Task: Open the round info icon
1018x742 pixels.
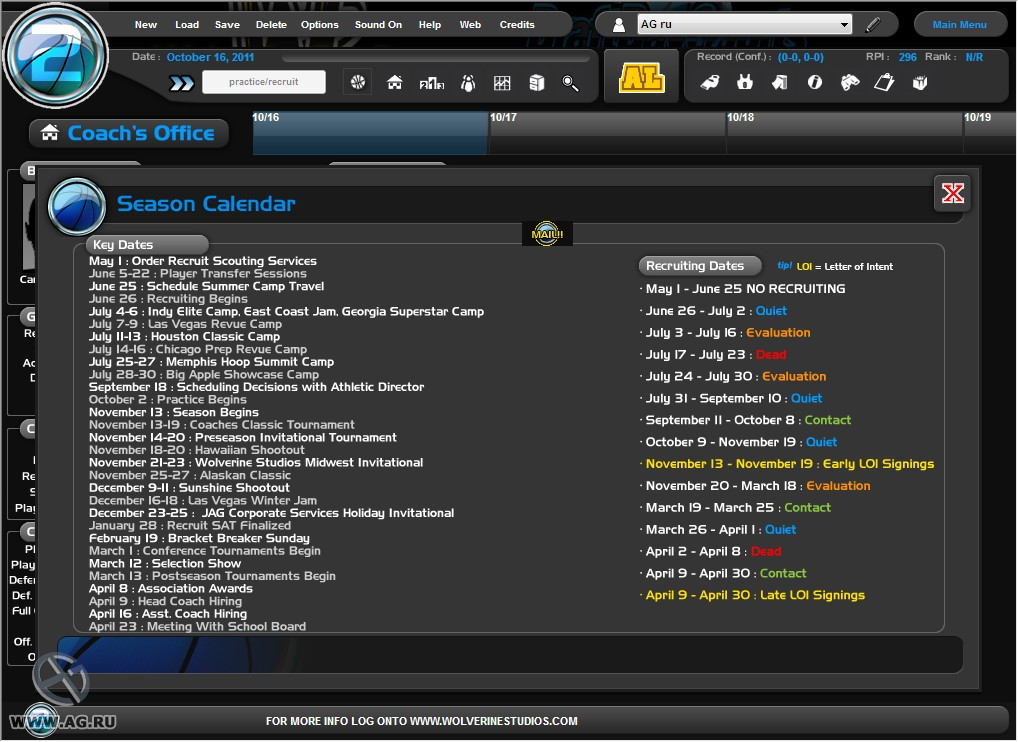Action: pyautogui.click(x=814, y=82)
